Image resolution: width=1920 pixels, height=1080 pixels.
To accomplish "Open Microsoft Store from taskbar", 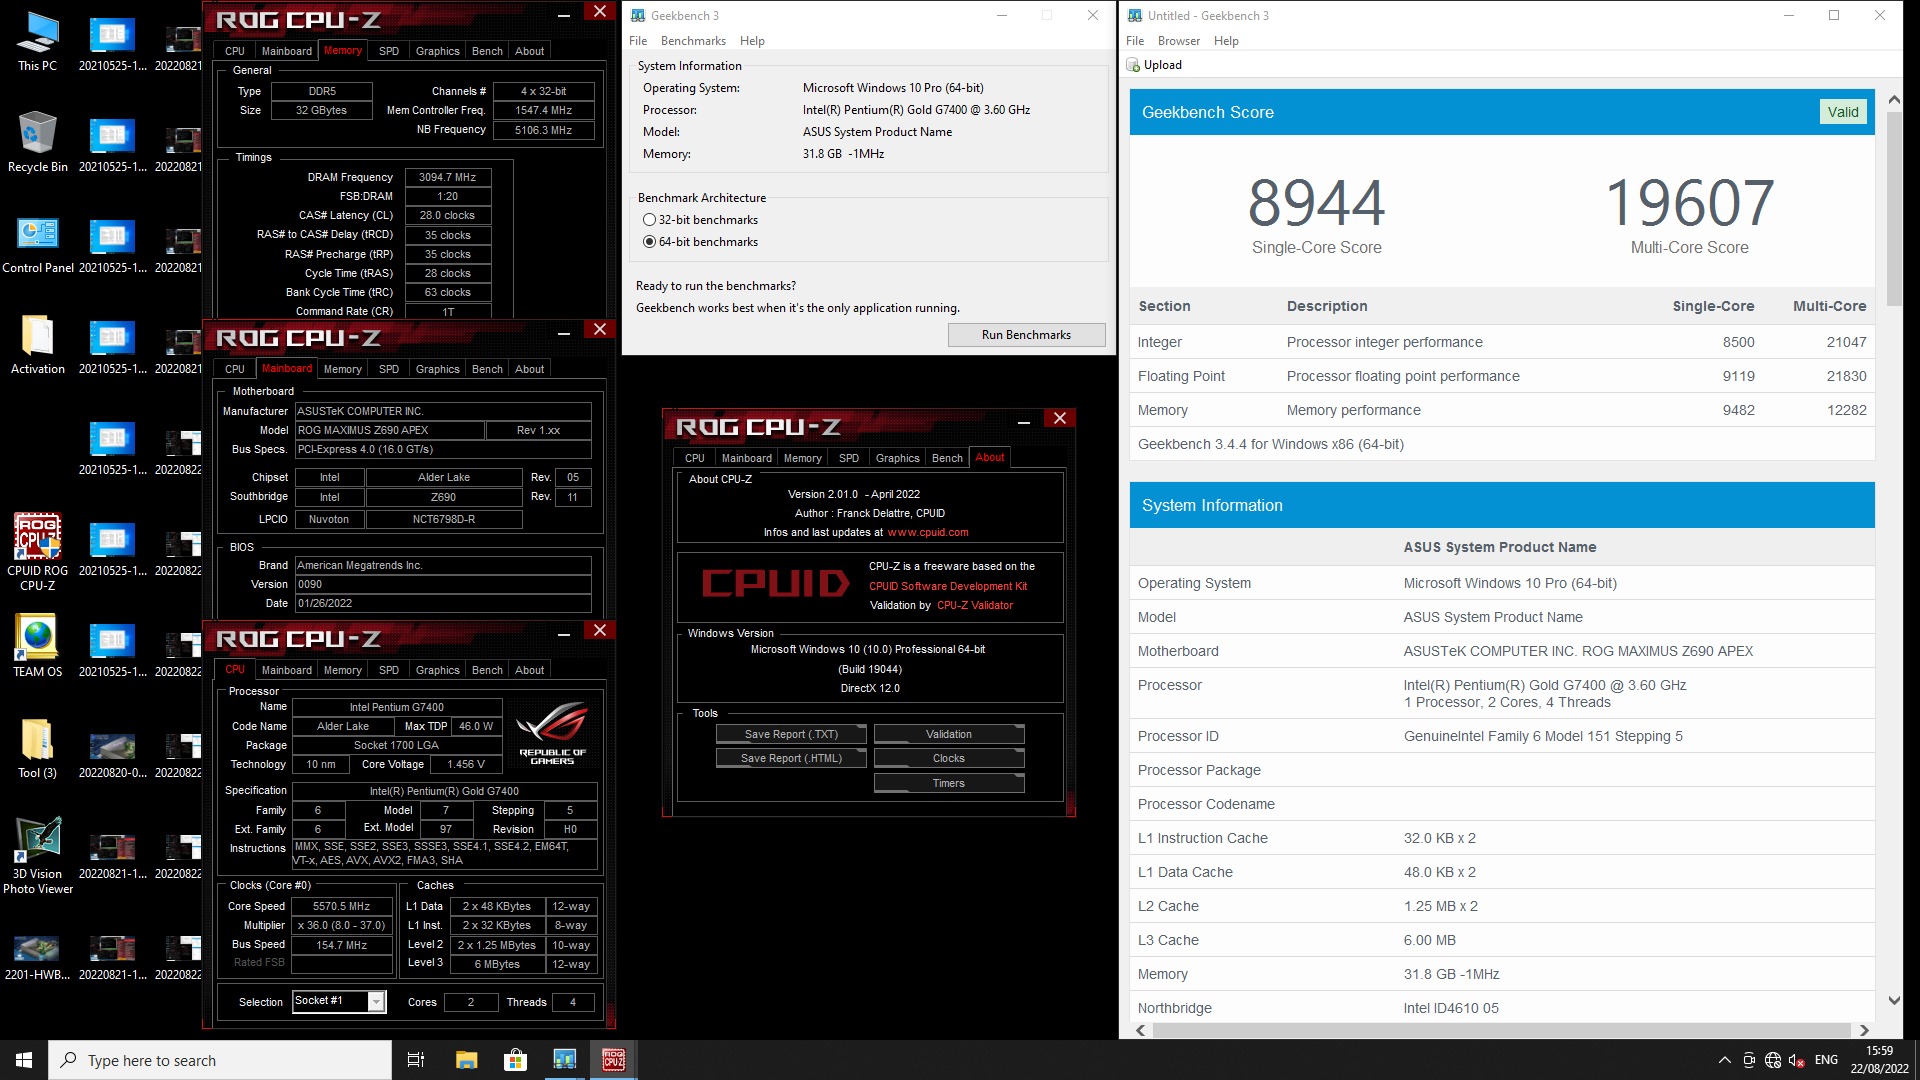I will click(x=515, y=1060).
